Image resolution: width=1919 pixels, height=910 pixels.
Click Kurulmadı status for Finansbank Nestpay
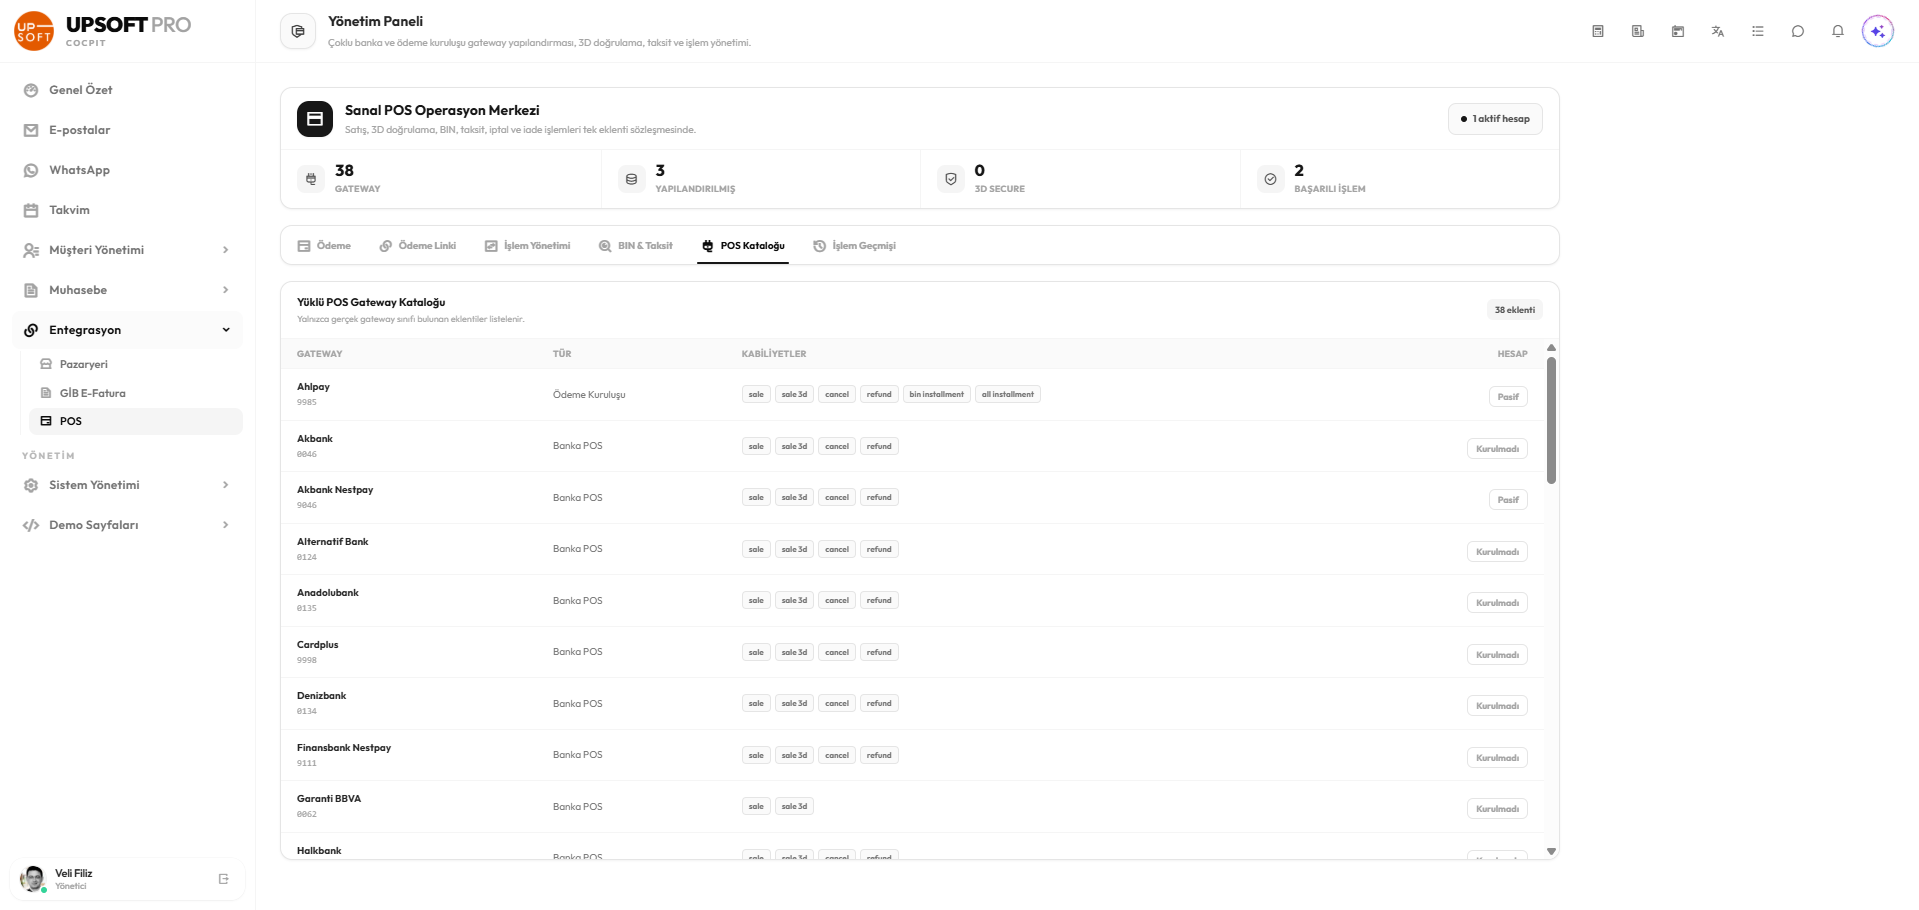tap(1497, 758)
